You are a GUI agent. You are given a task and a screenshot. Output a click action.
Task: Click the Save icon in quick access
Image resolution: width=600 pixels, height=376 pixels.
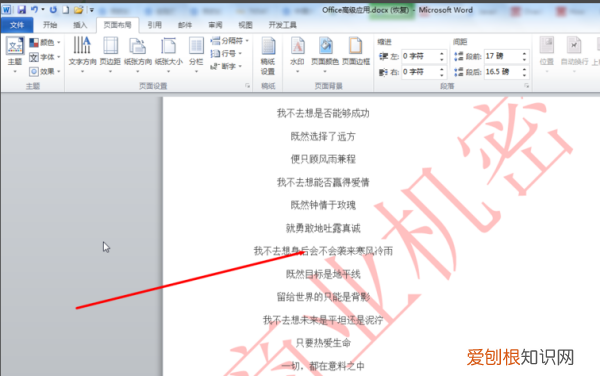pyautogui.click(x=22, y=10)
